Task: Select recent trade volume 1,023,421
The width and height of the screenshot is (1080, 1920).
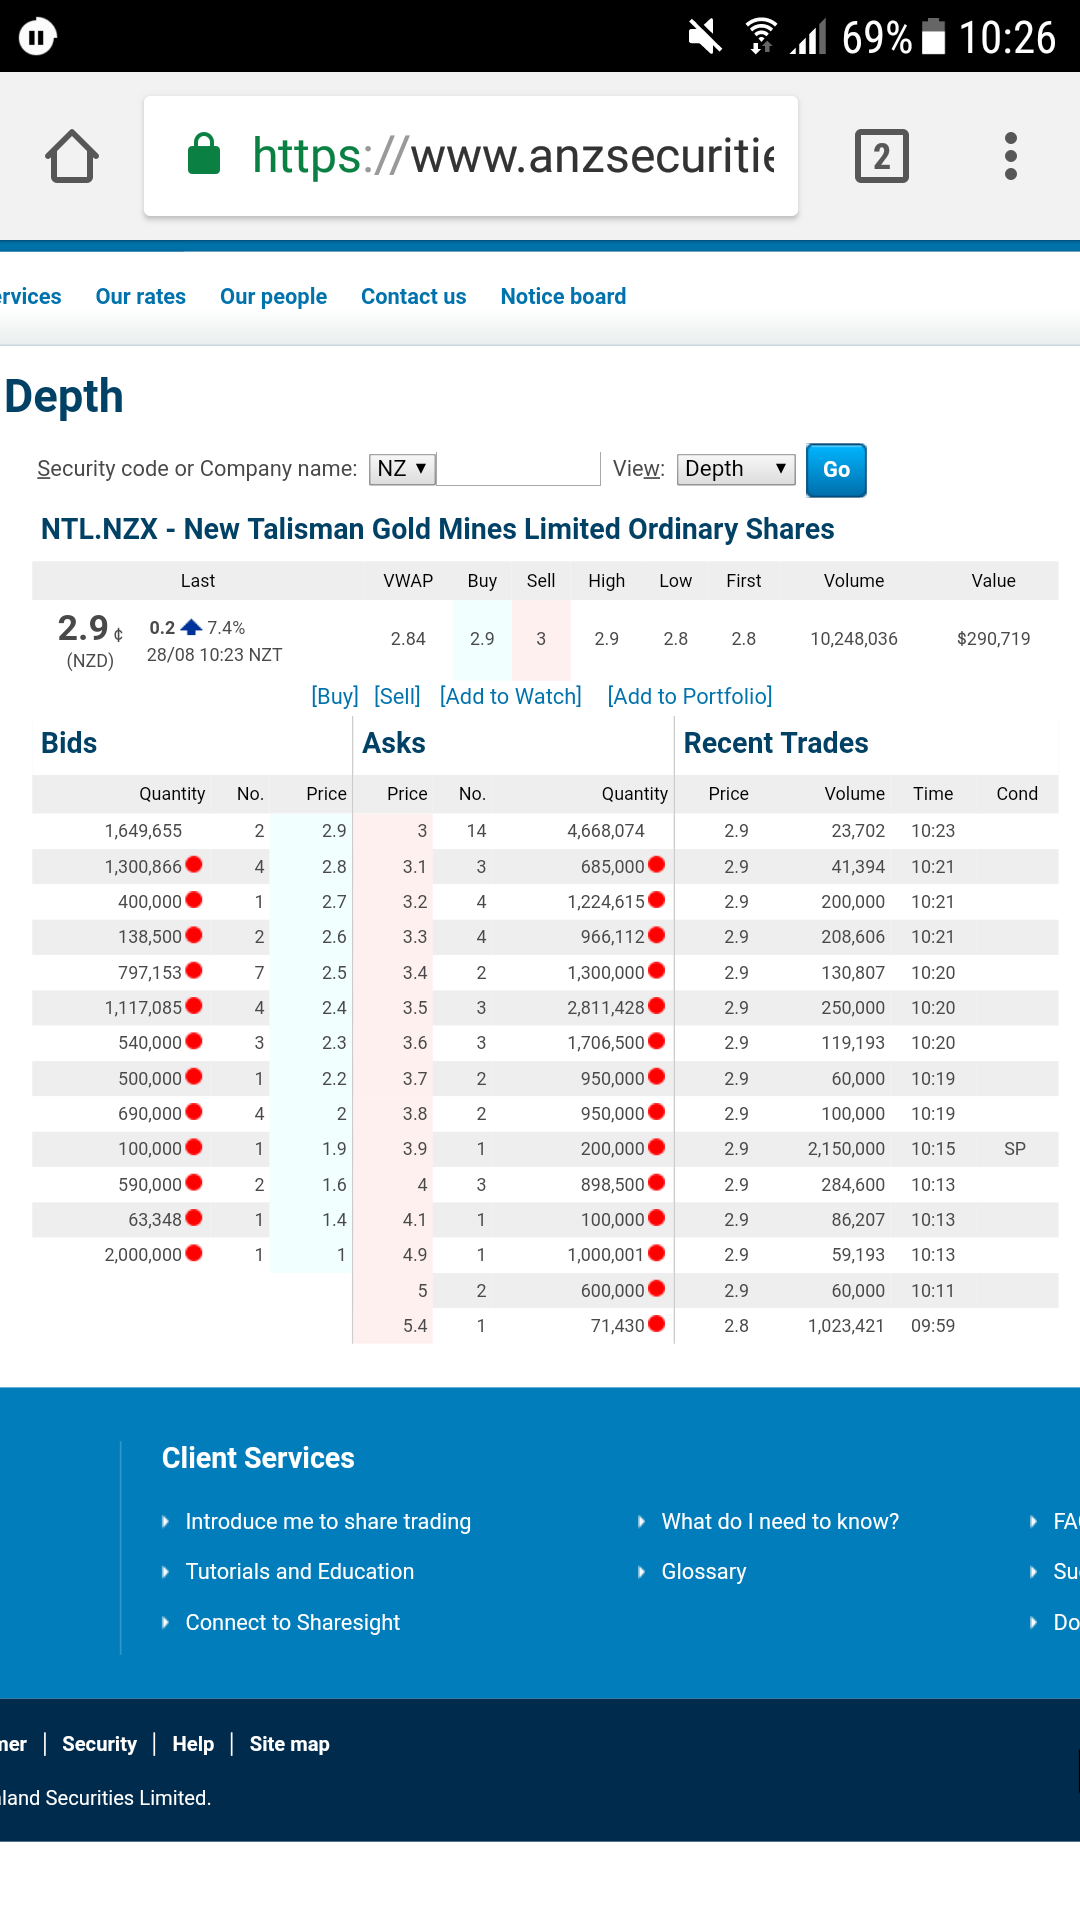Action: [846, 1326]
